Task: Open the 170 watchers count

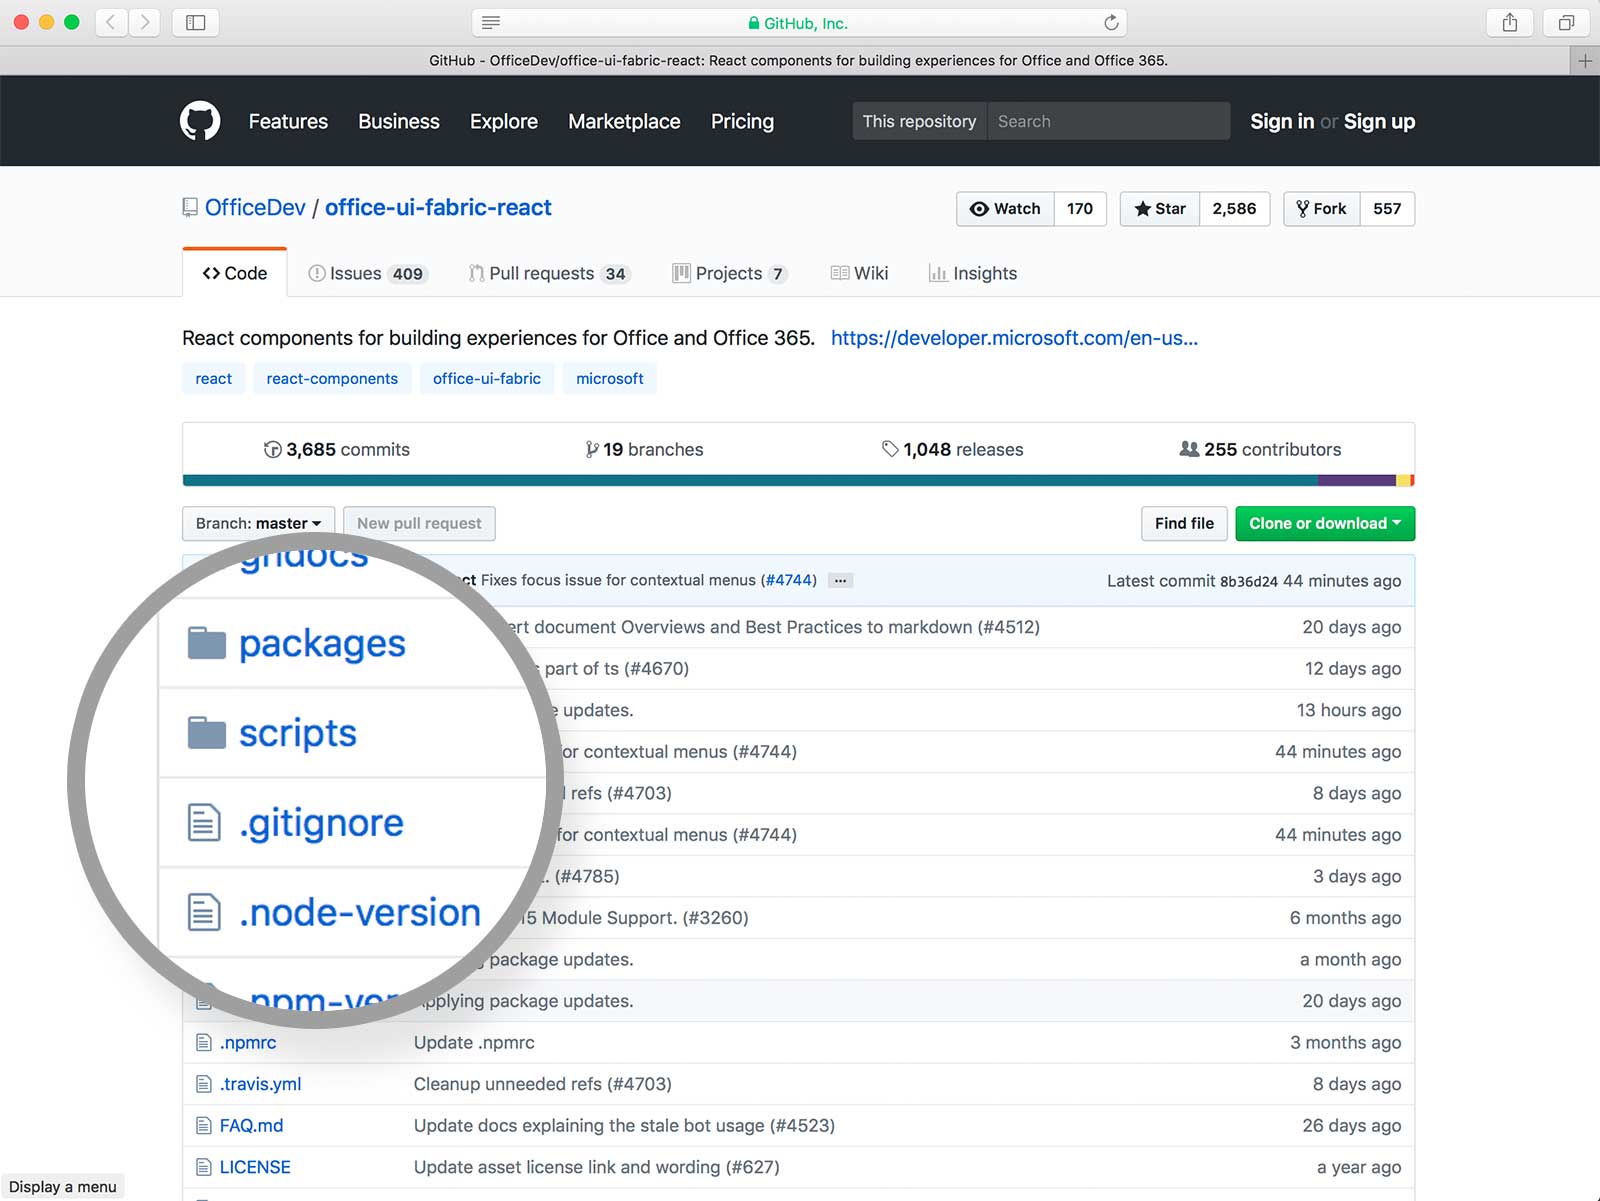Action: (x=1080, y=209)
